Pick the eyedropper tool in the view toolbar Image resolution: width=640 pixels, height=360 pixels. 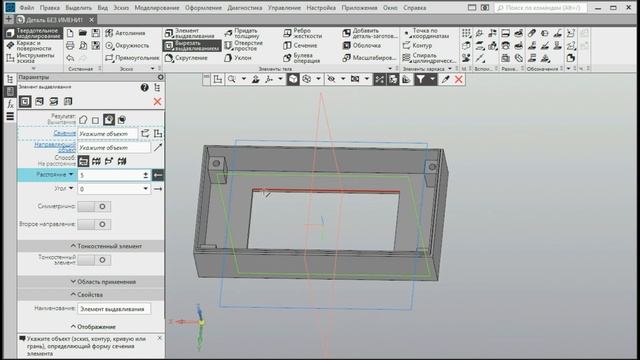[445, 79]
